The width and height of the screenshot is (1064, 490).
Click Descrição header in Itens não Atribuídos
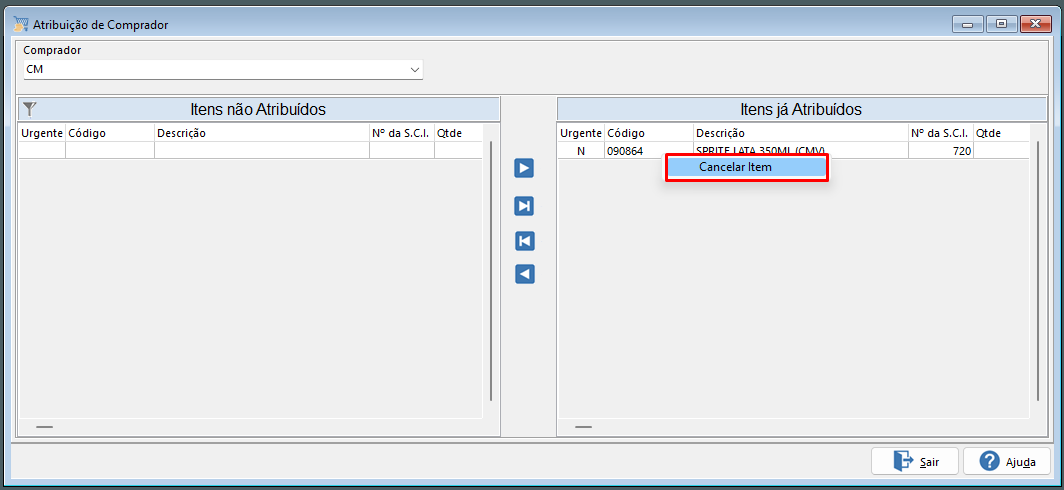coord(262,133)
